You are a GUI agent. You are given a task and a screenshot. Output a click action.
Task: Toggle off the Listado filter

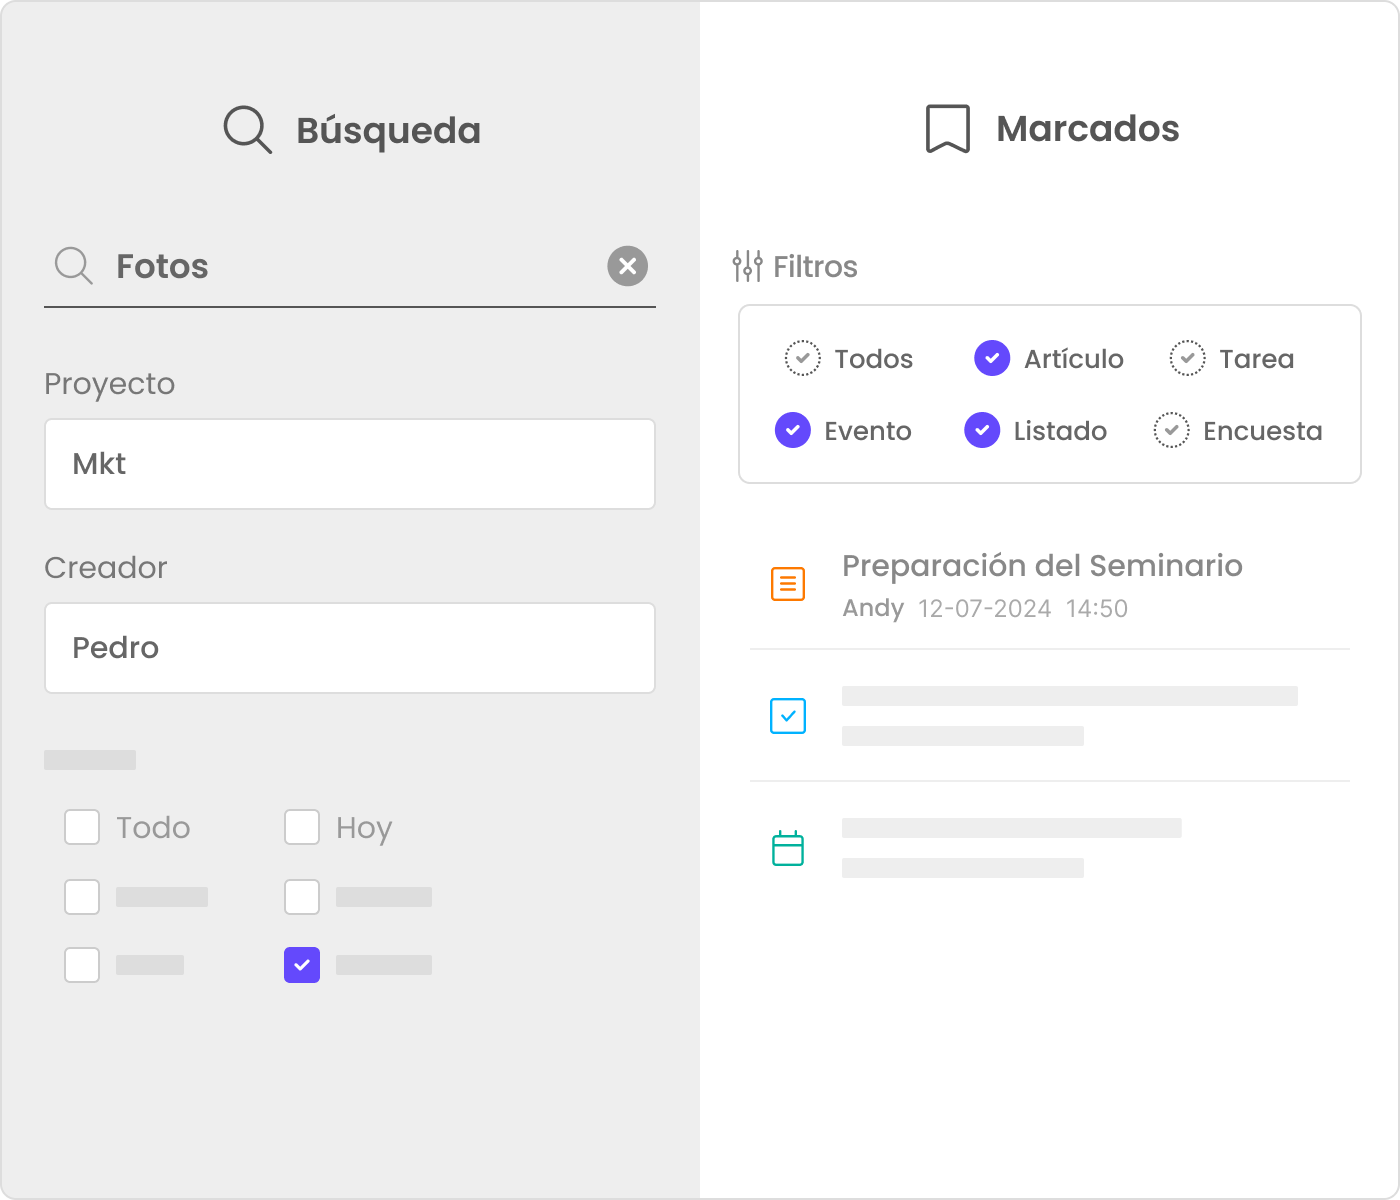coord(982,431)
